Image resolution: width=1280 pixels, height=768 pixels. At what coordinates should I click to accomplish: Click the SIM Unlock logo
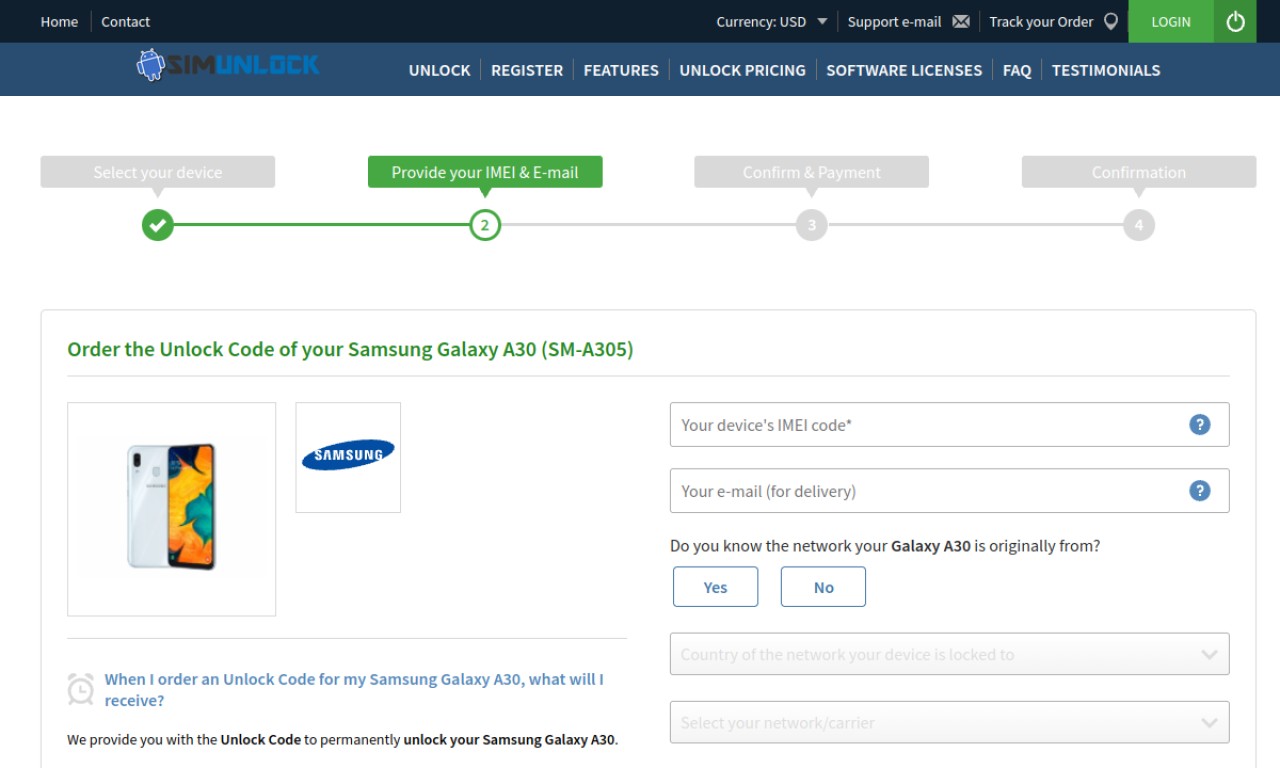[228, 66]
